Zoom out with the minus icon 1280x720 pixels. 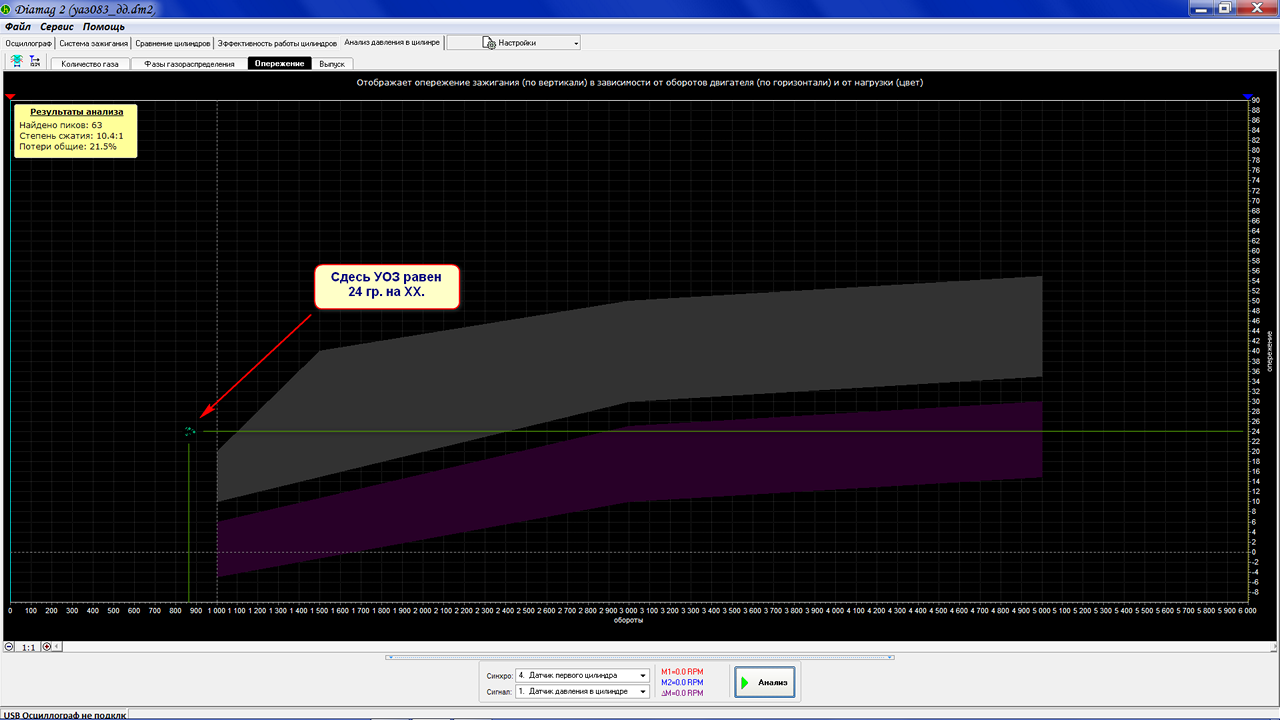coord(9,647)
